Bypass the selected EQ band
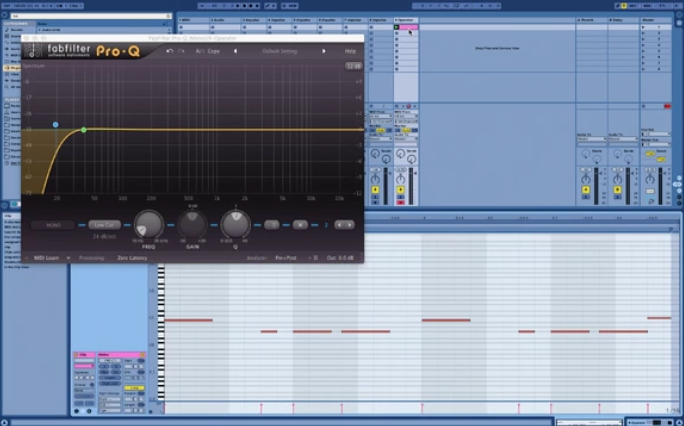This screenshot has height=426, width=684. click(x=272, y=225)
